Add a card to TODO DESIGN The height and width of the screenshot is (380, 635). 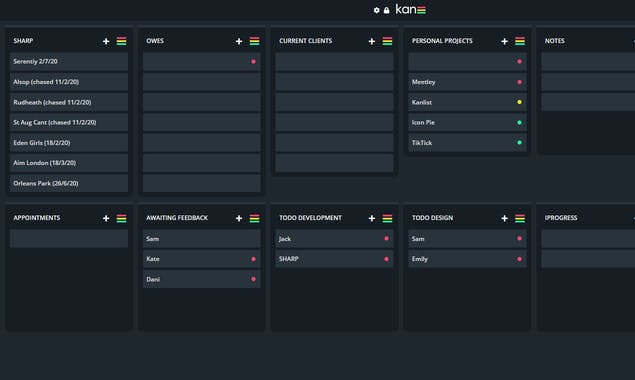click(x=504, y=218)
